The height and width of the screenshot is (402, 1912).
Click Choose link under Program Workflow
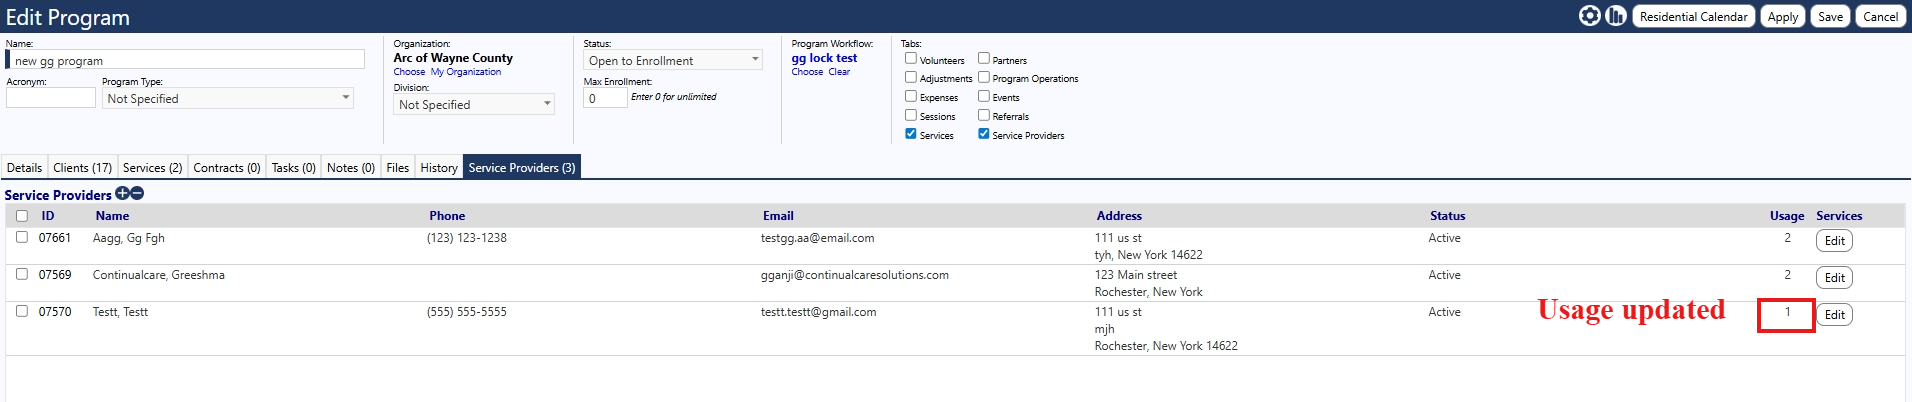tap(807, 72)
